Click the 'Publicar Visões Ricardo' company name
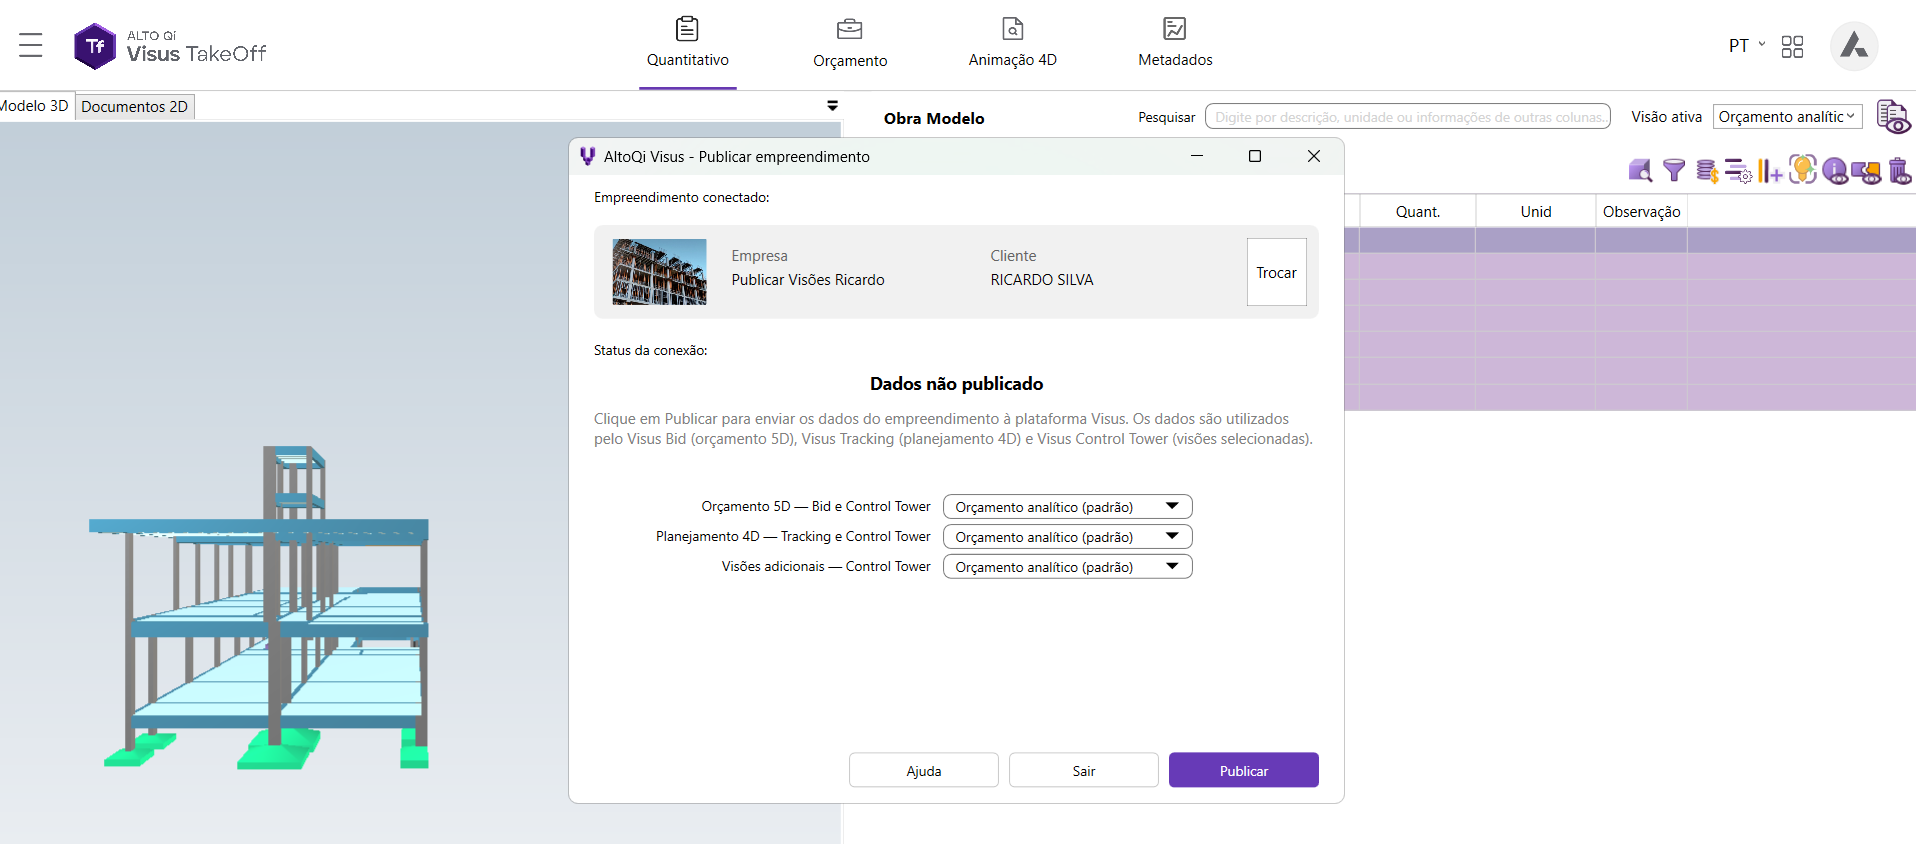 808,280
